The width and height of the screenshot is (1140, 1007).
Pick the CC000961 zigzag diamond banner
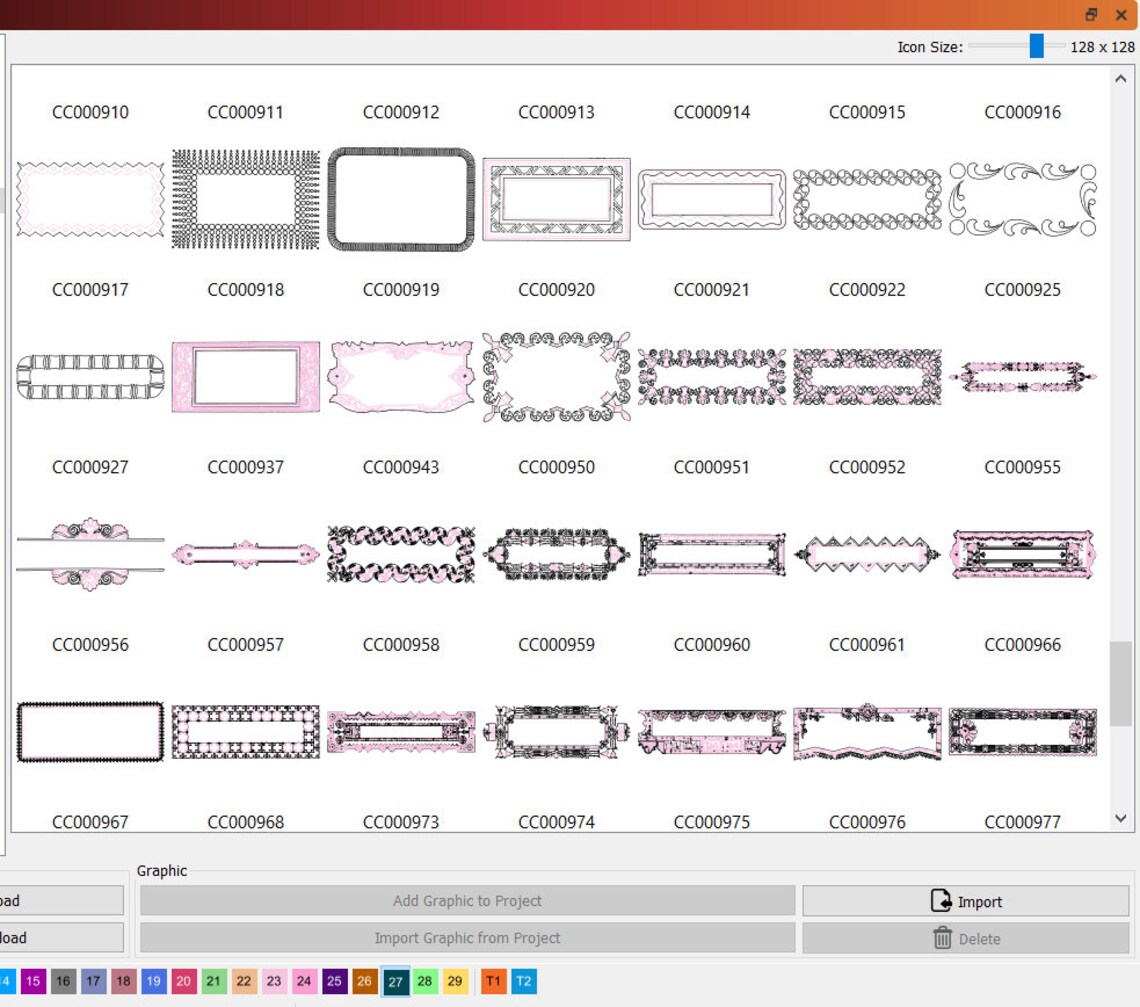tap(867, 554)
